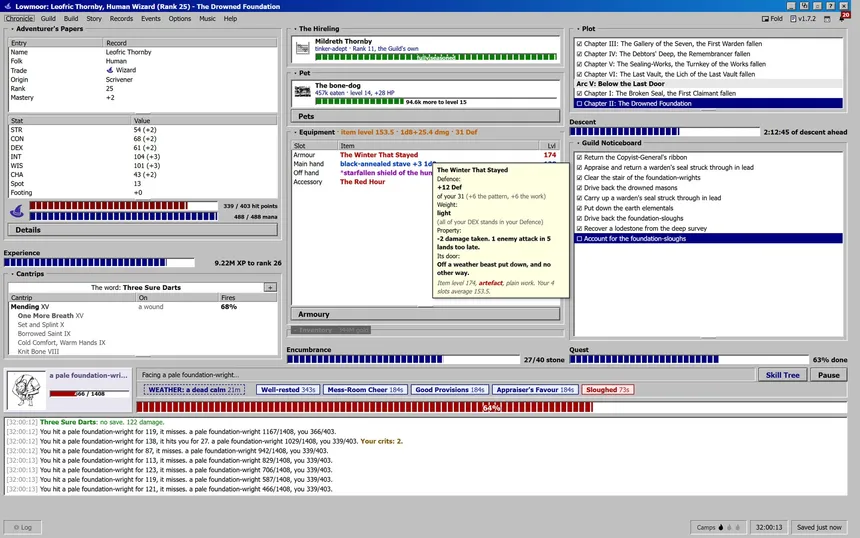Toggle checkbox for Put down the earth elementals
This screenshot has width=860, height=538.
579,208
